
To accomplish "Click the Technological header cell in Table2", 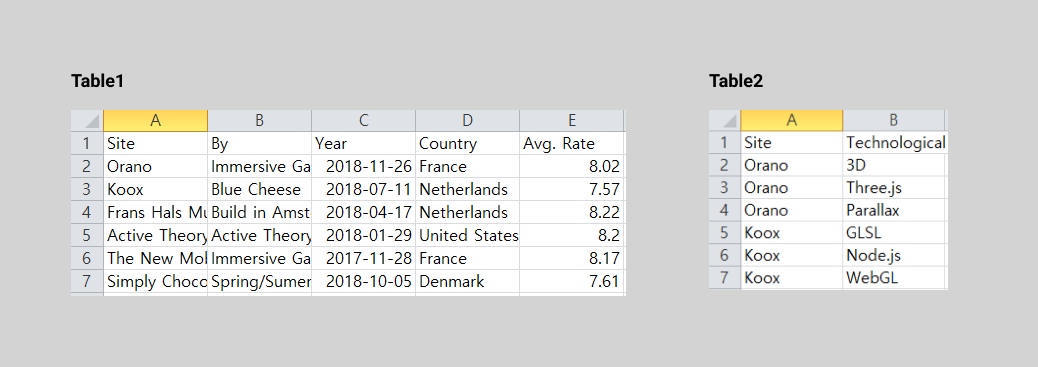I will coord(894,143).
